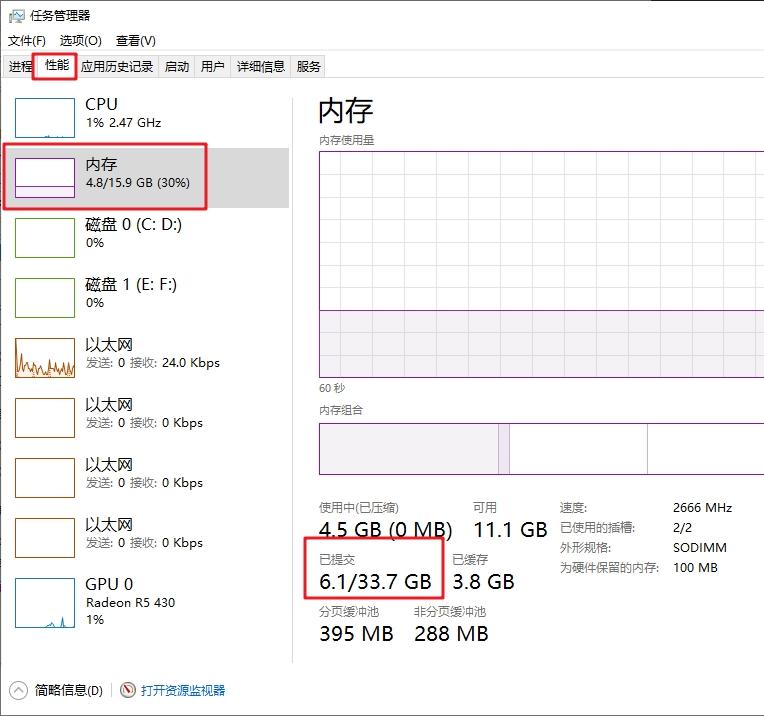Click the 简略信息(D) button label

[68, 690]
